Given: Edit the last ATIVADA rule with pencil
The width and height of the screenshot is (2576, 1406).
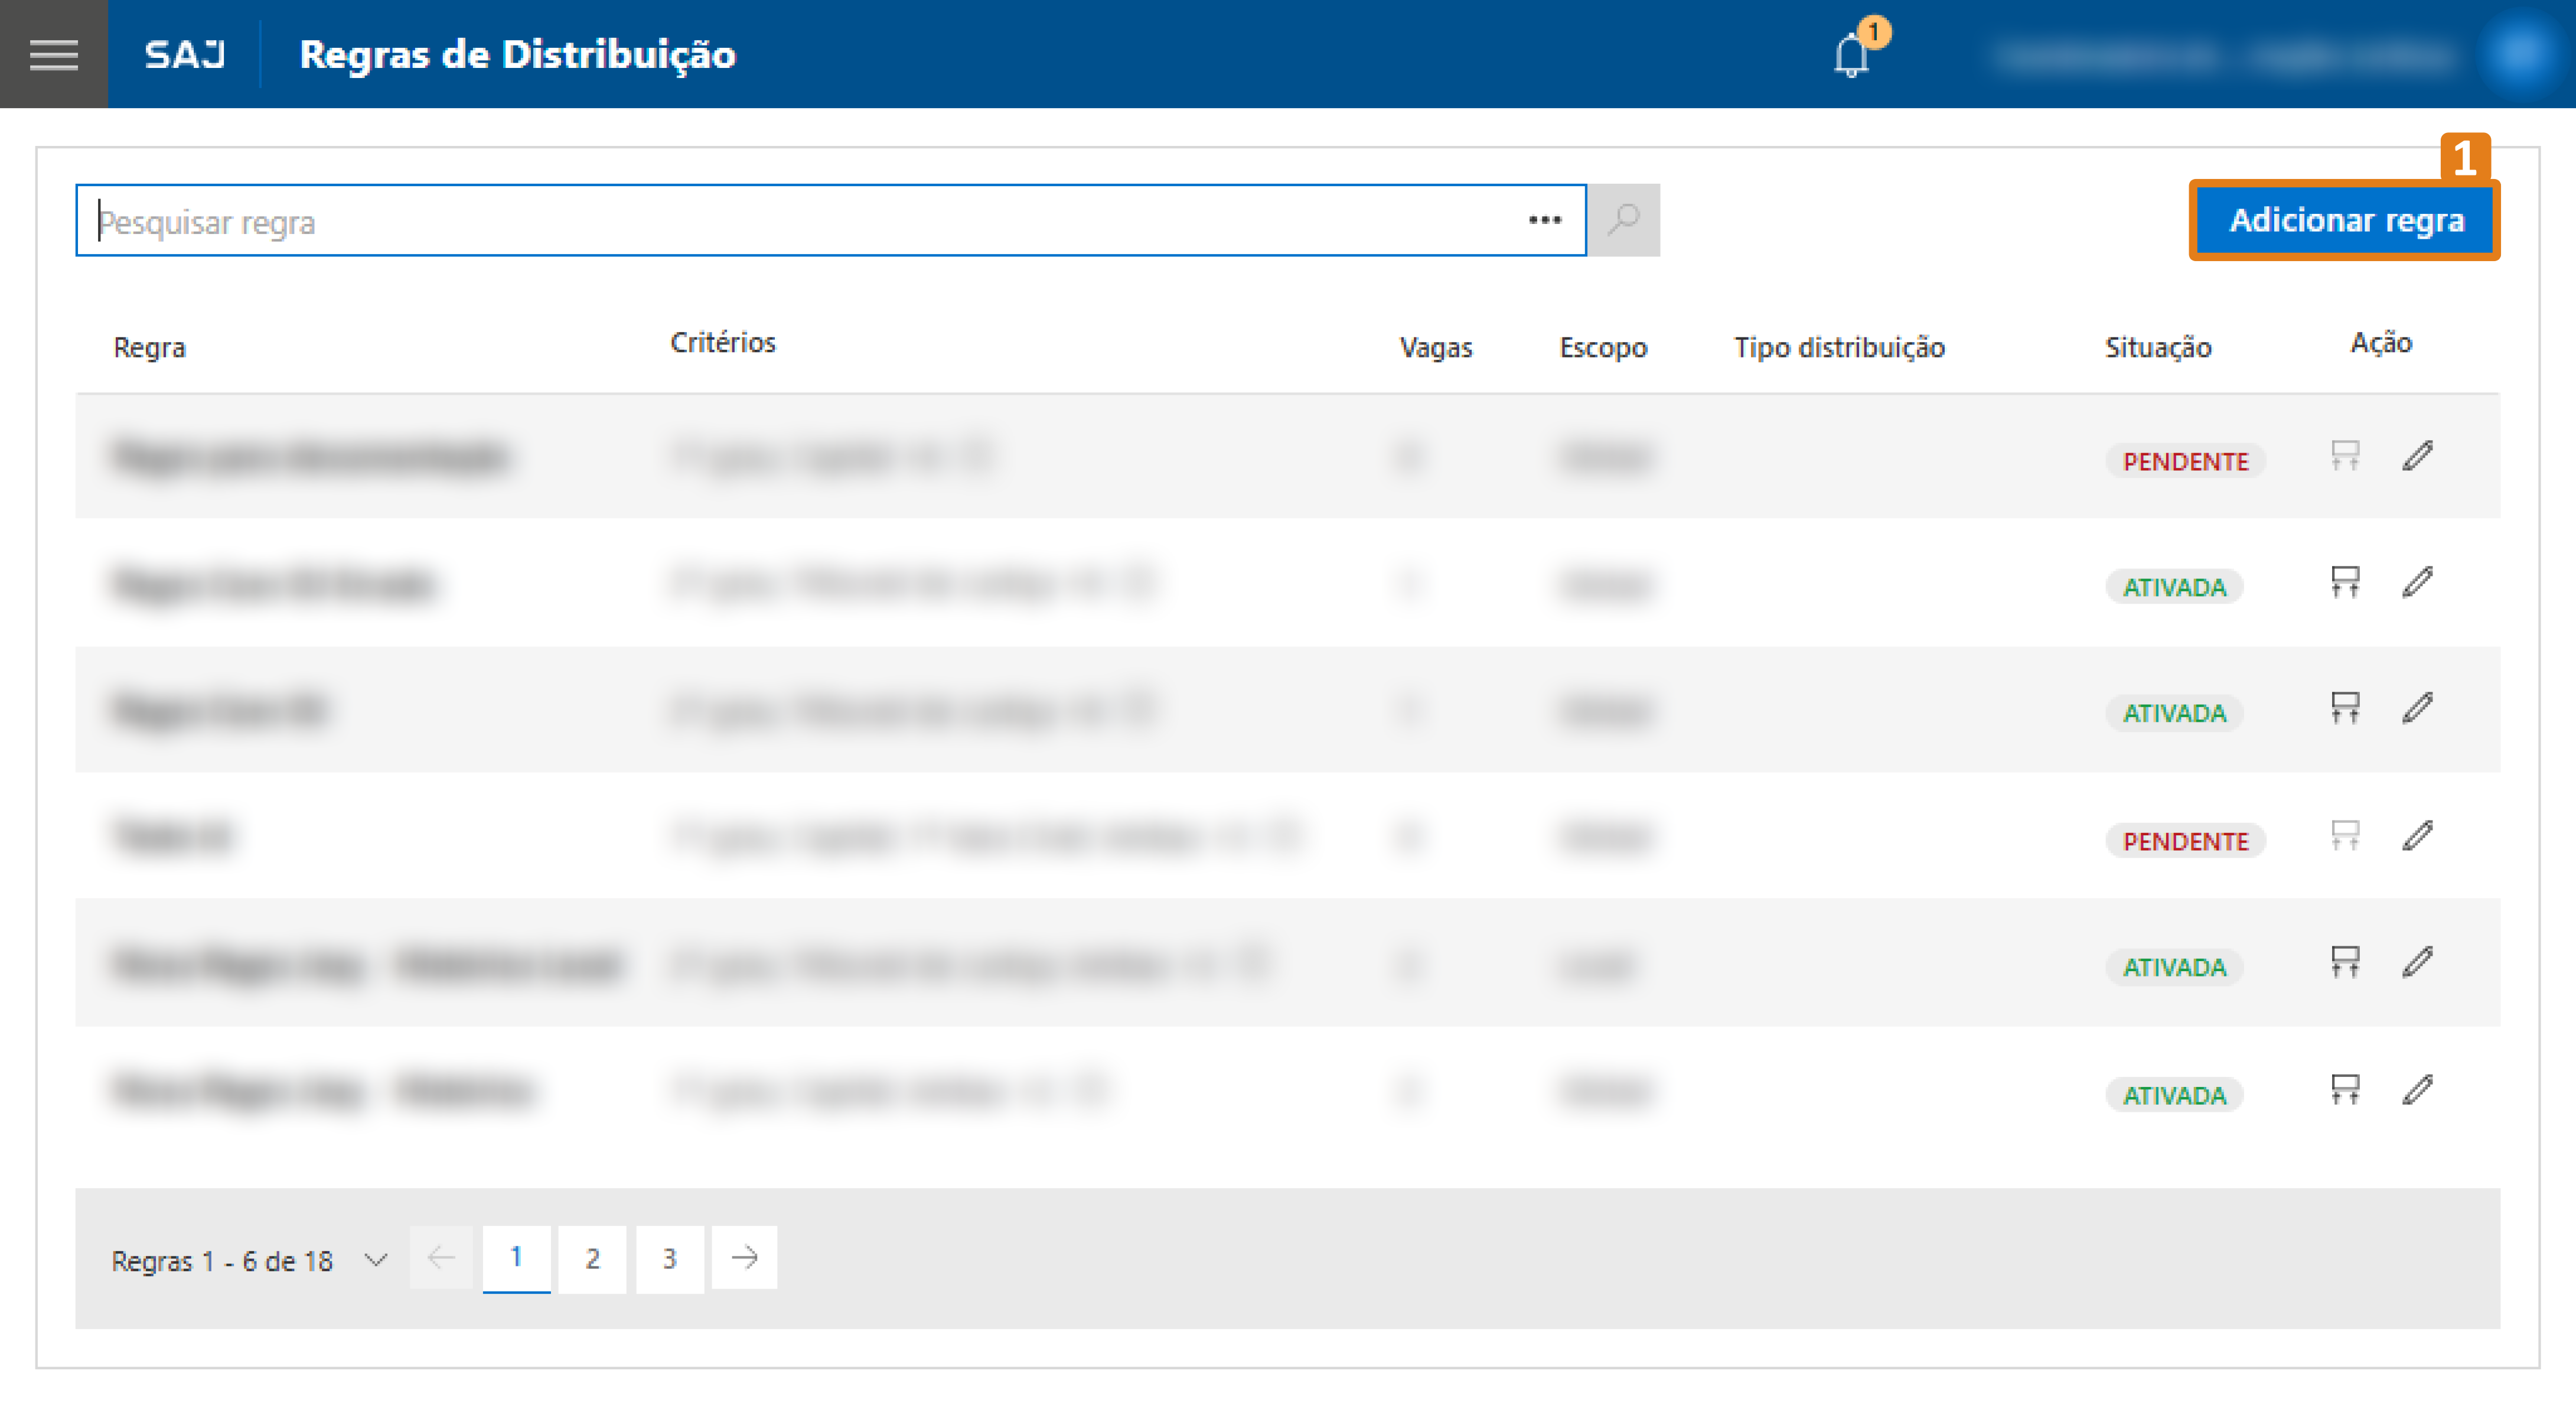Looking at the screenshot, I should point(2417,1090).
